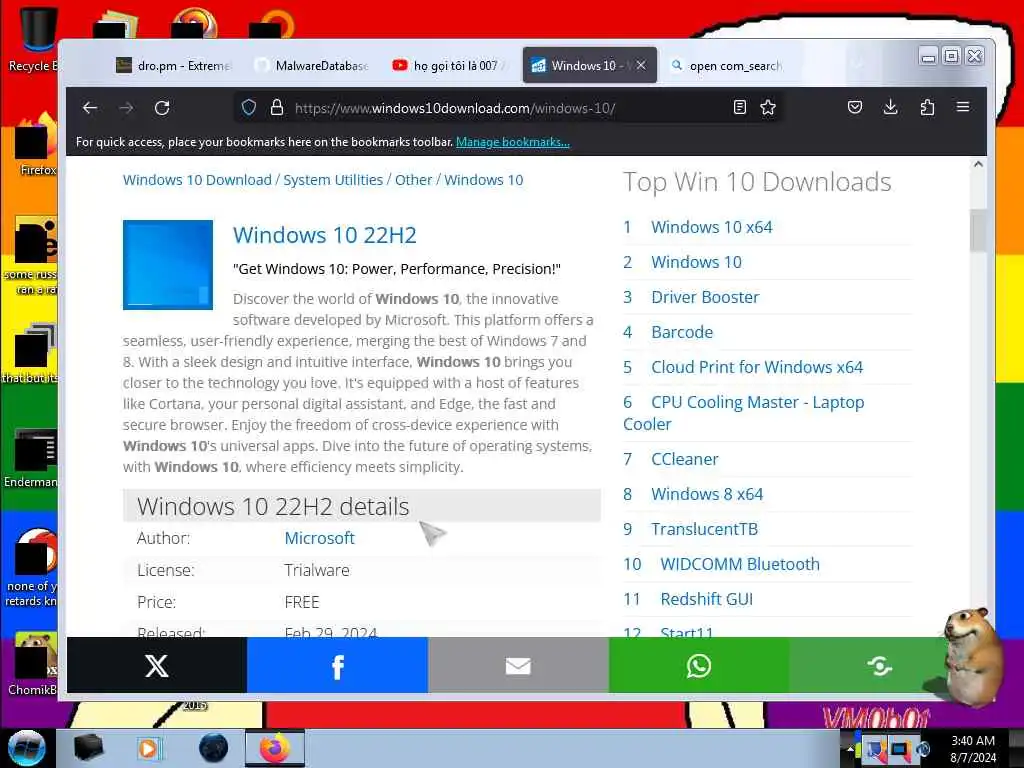The width and height of the screenshot is (1024, 768).
Task: Open the dark globe taskbar icon
Action: tap(214, 748)
